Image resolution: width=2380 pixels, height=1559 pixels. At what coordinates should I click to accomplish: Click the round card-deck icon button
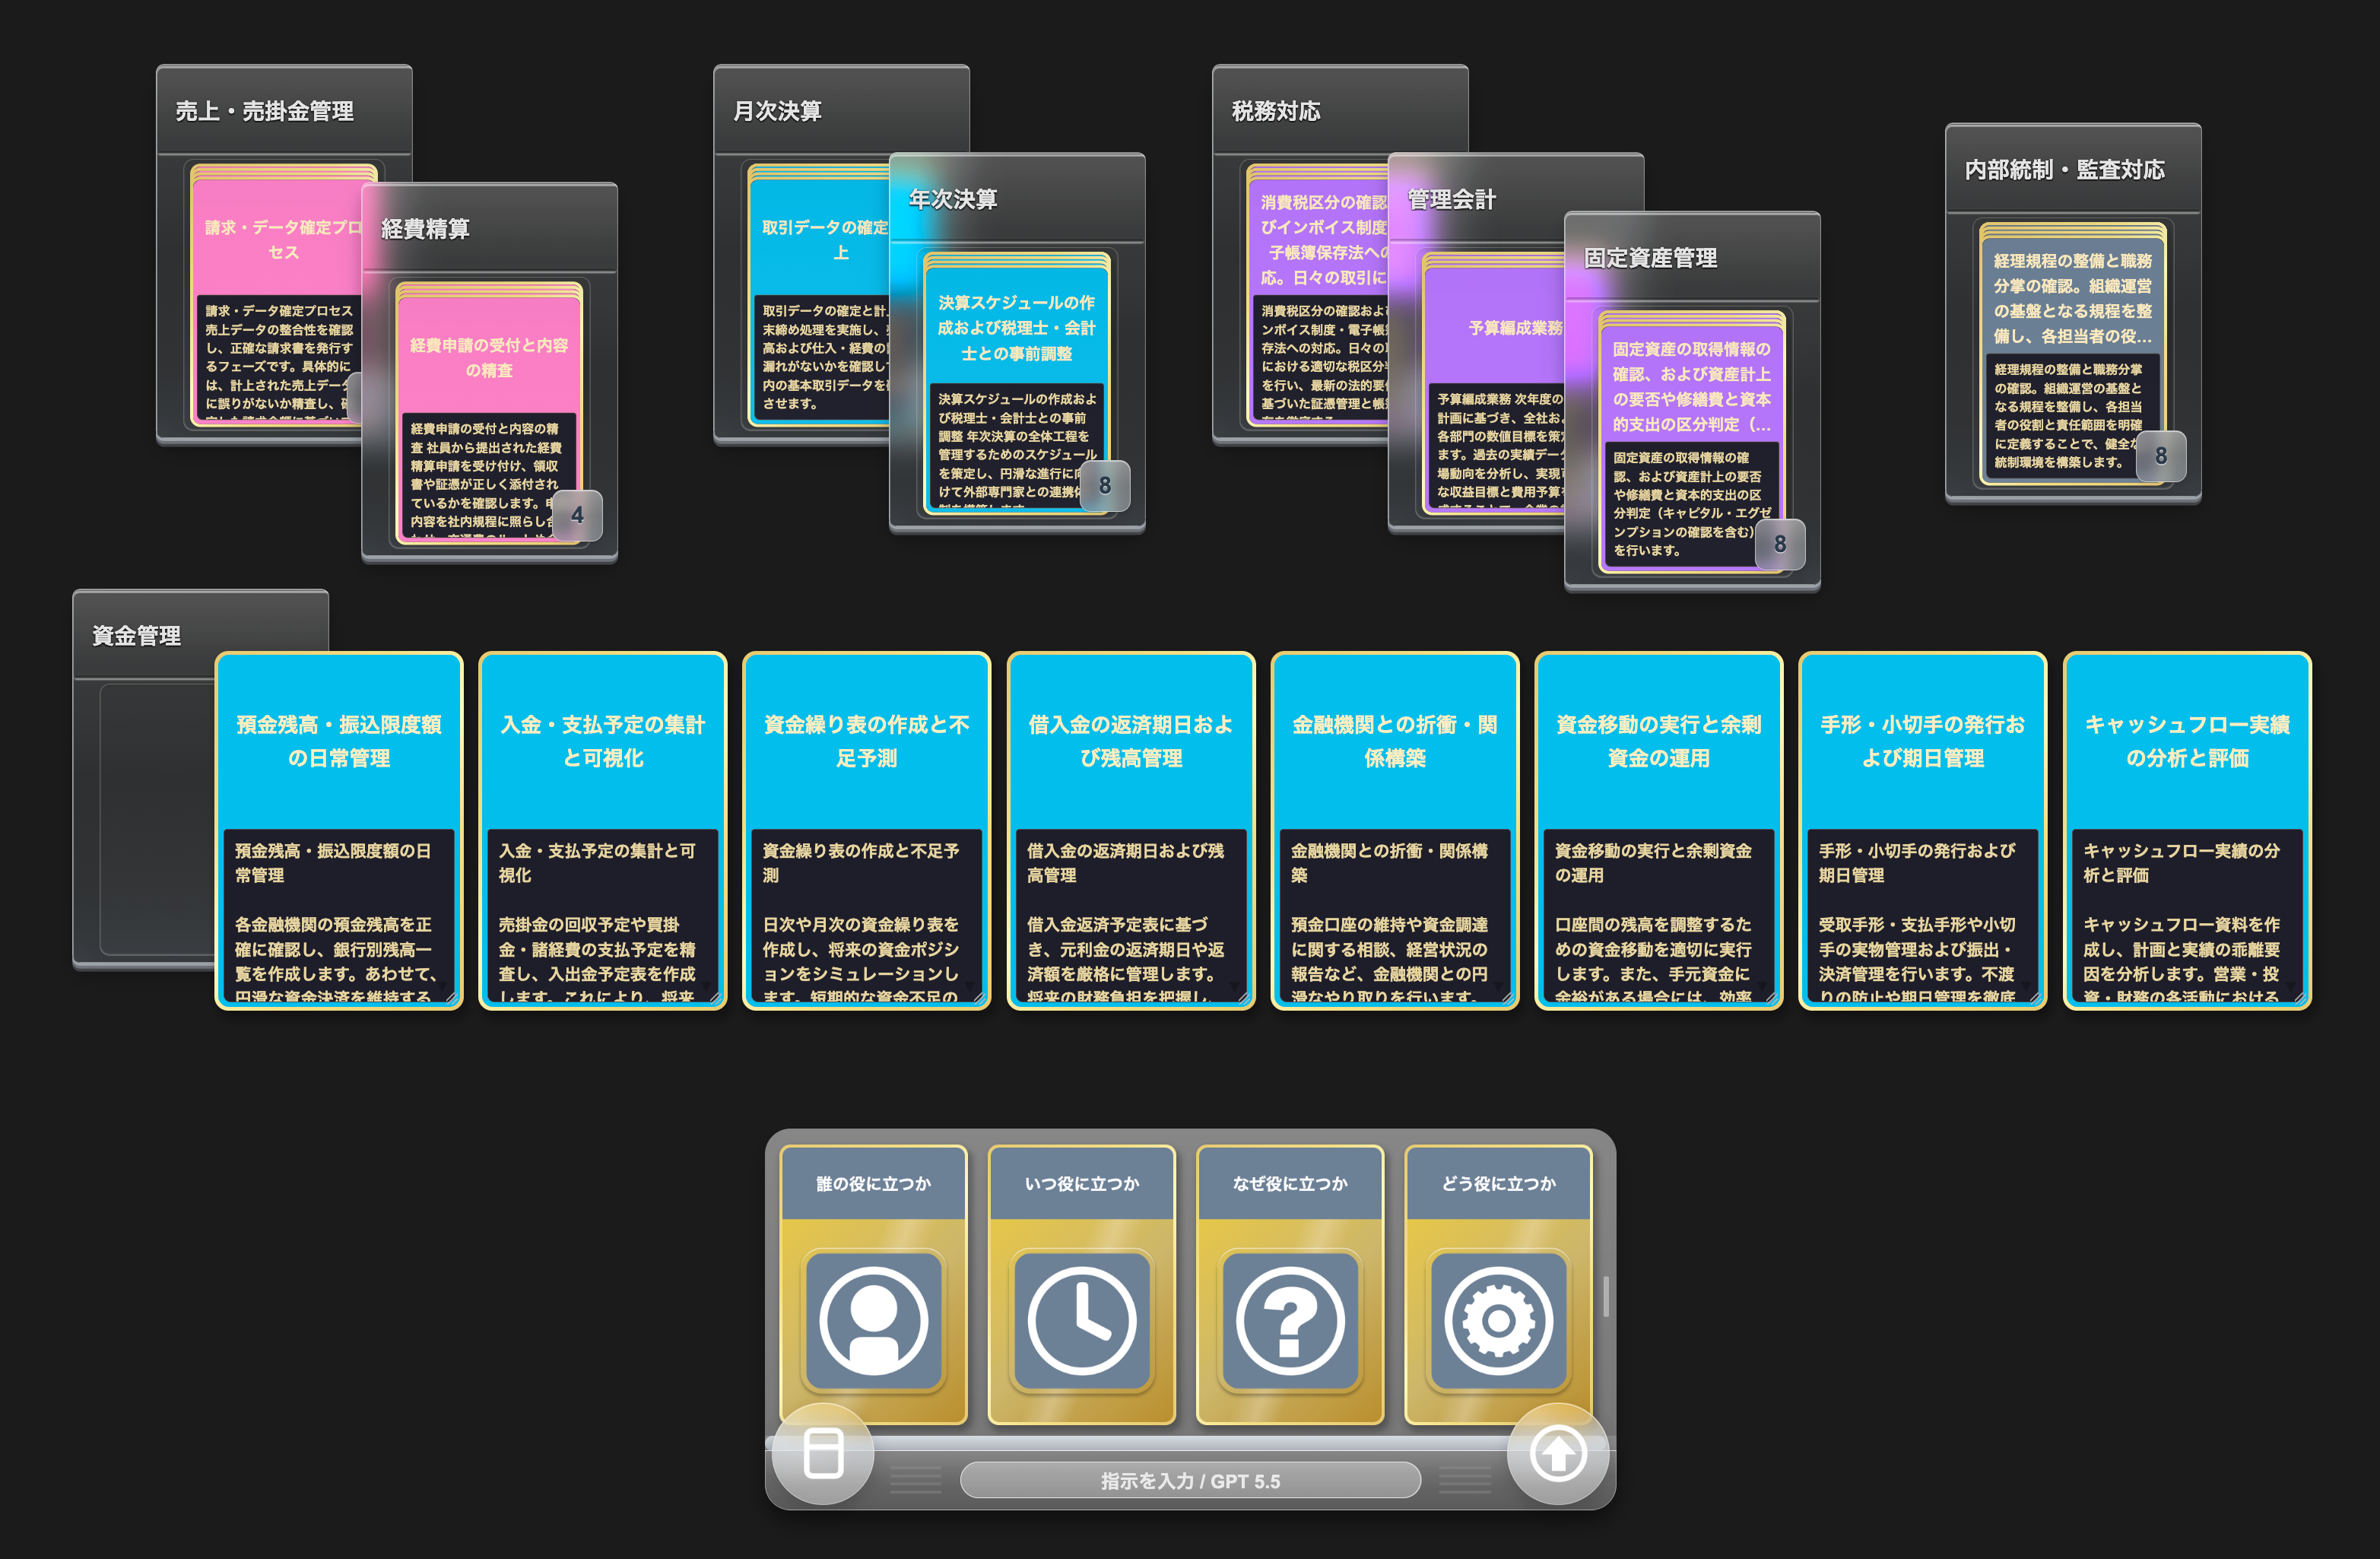(x=823, y=1453)
